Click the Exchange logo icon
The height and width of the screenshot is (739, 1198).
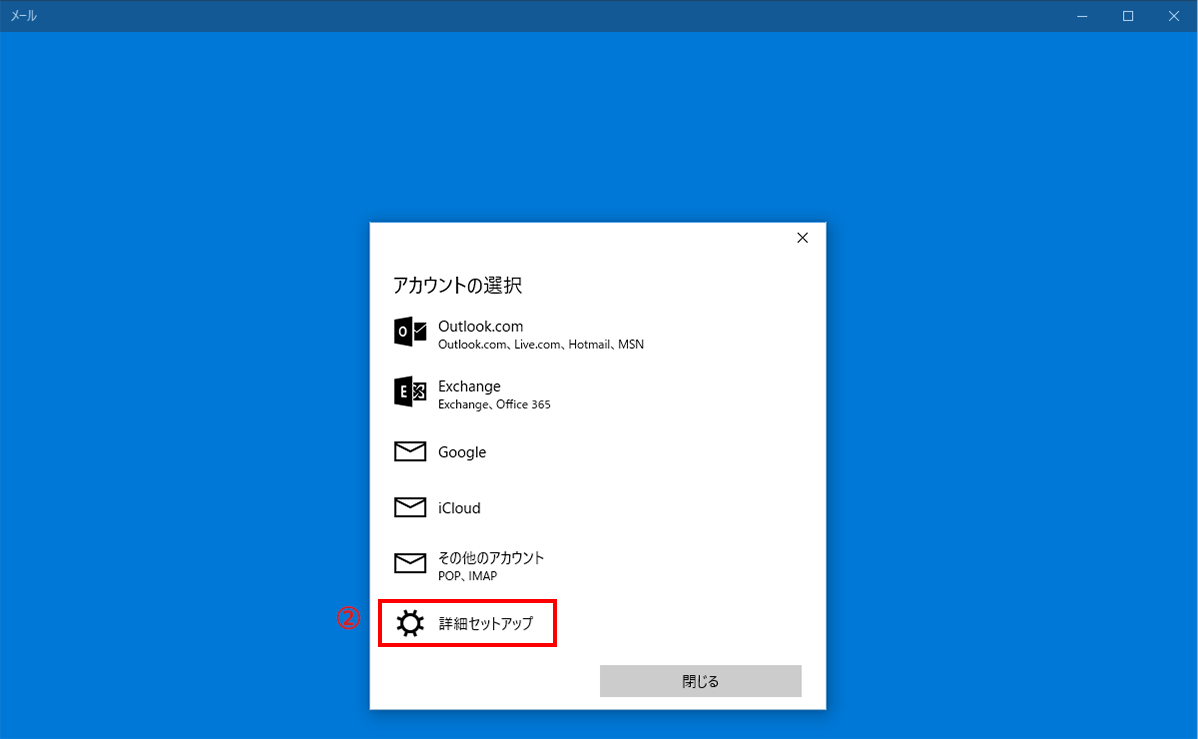410,391
